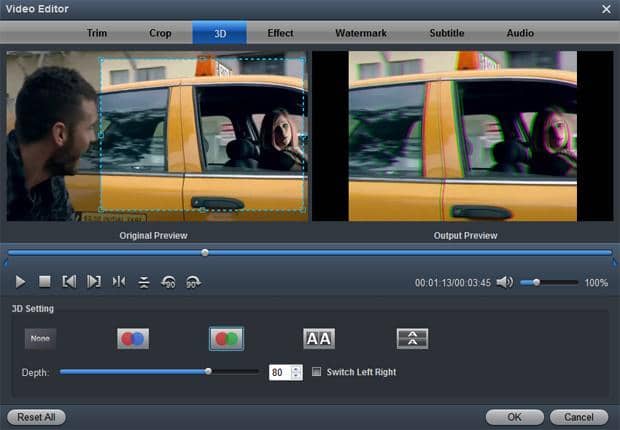
Task: Open the Effect tab
Action: 280,33
